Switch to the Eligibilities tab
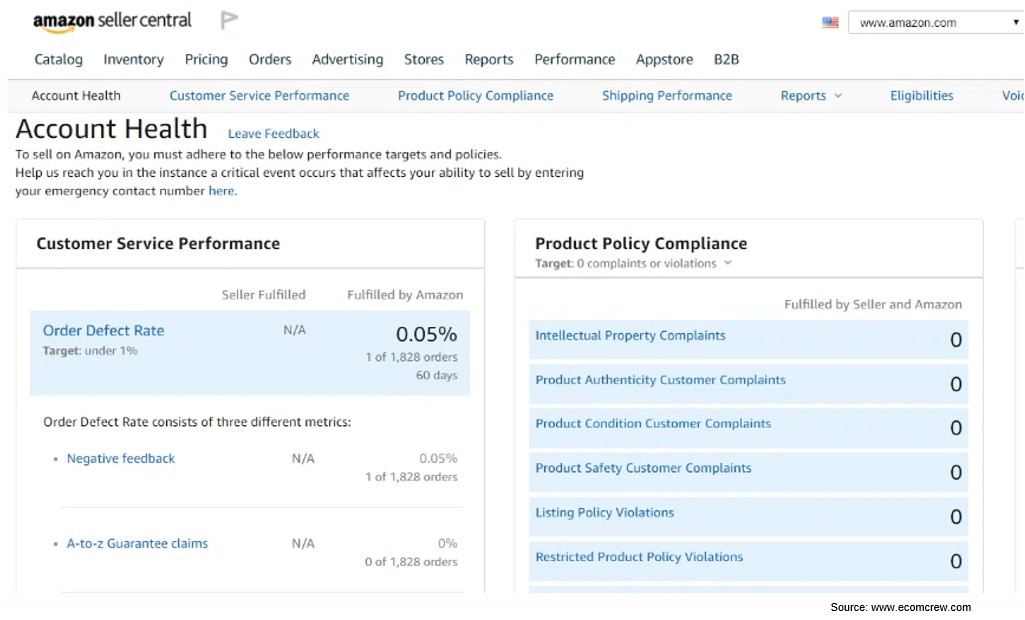This screenshot has width=1025, height=620. pyautogui.click(x=922, y=95)
